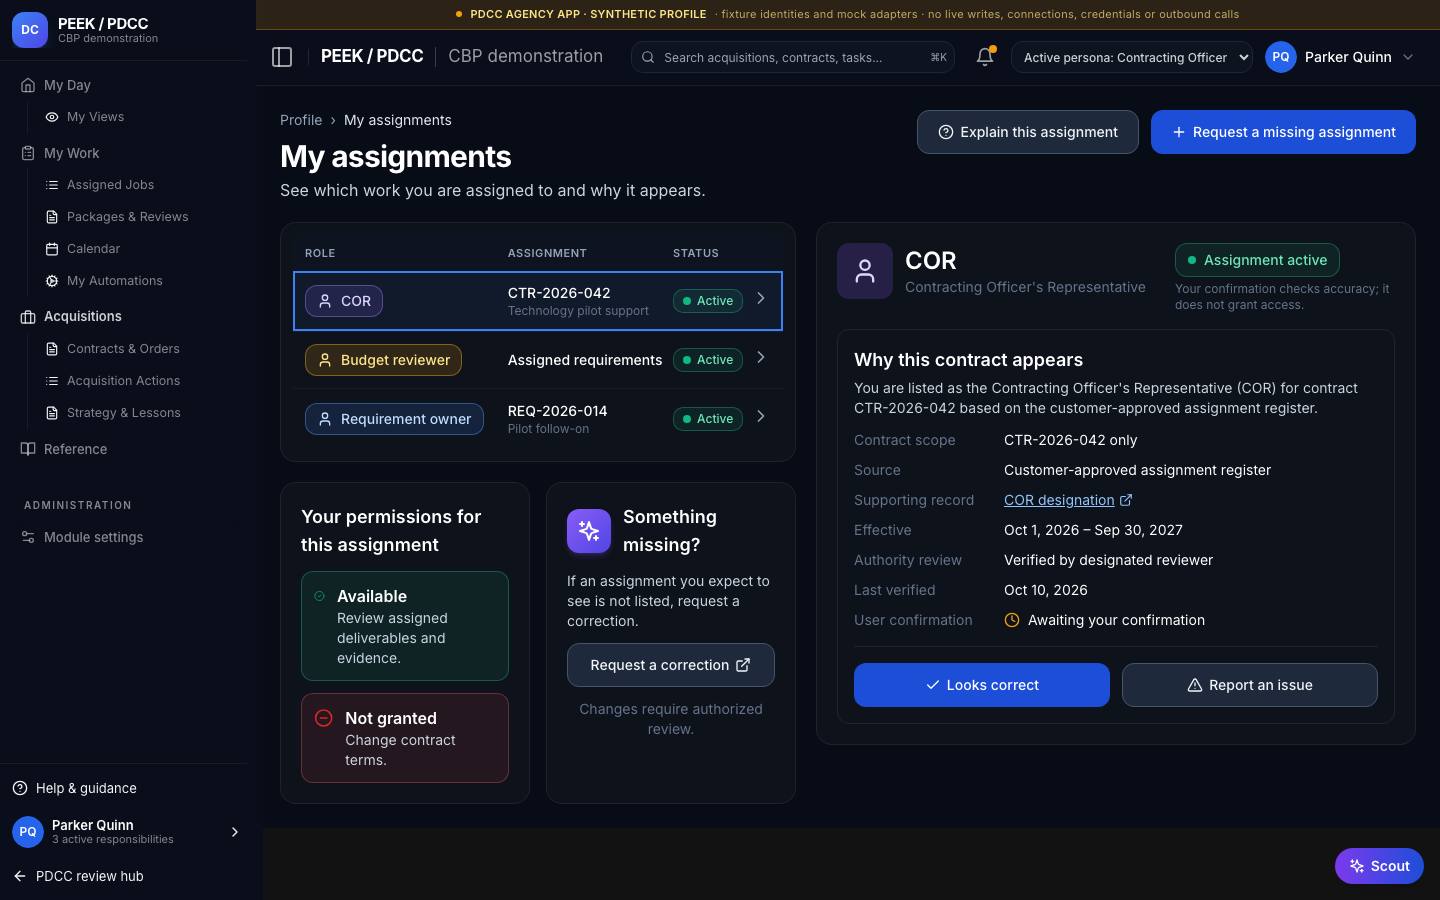The image size is (1440, 900).
Task: Click the awaiting confirmation clock icon
Action: pyautogui.click(x=1012, y=620)
